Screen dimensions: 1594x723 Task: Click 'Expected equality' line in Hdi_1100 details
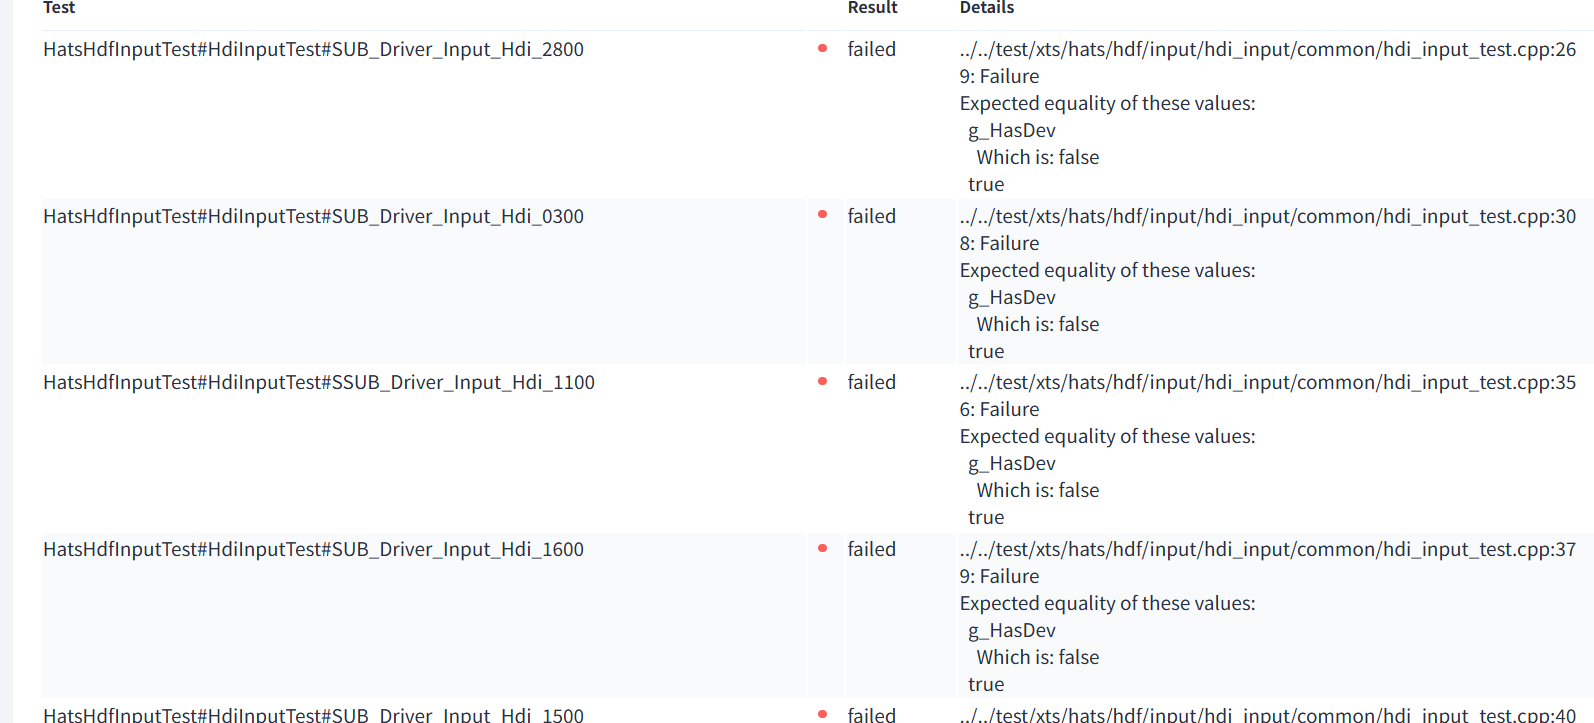coord(1107,436)
